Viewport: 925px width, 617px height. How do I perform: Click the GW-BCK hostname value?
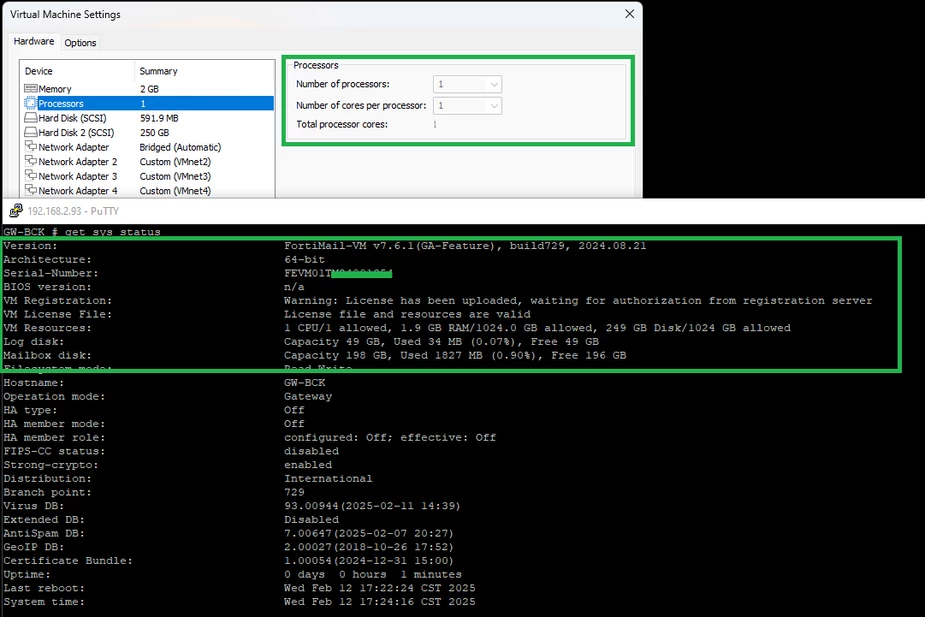[304, 382]
